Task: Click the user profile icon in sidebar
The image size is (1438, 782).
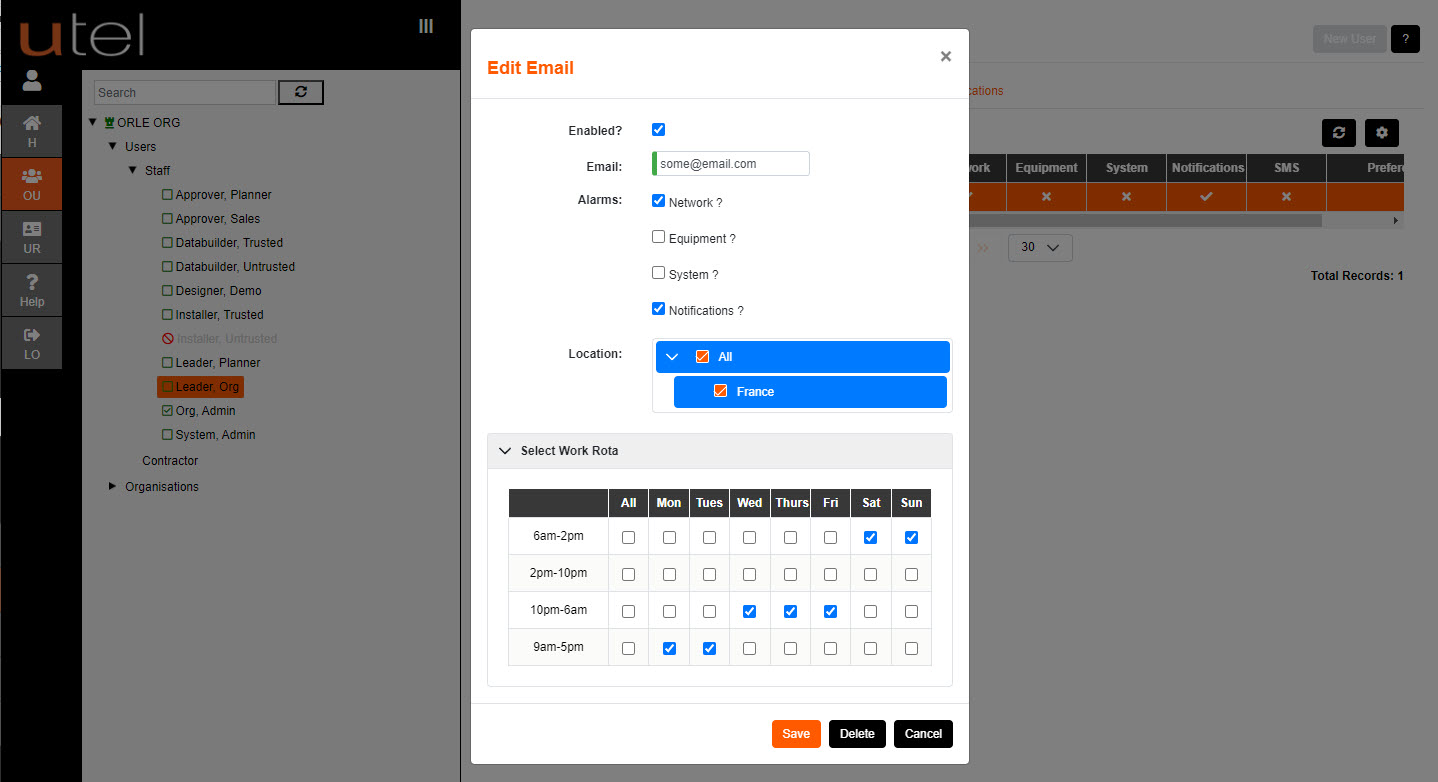Action: click(32, 80)
